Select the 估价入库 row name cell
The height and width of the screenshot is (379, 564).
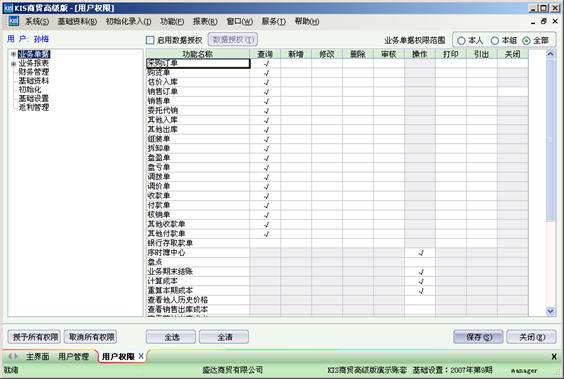[198, 82]
